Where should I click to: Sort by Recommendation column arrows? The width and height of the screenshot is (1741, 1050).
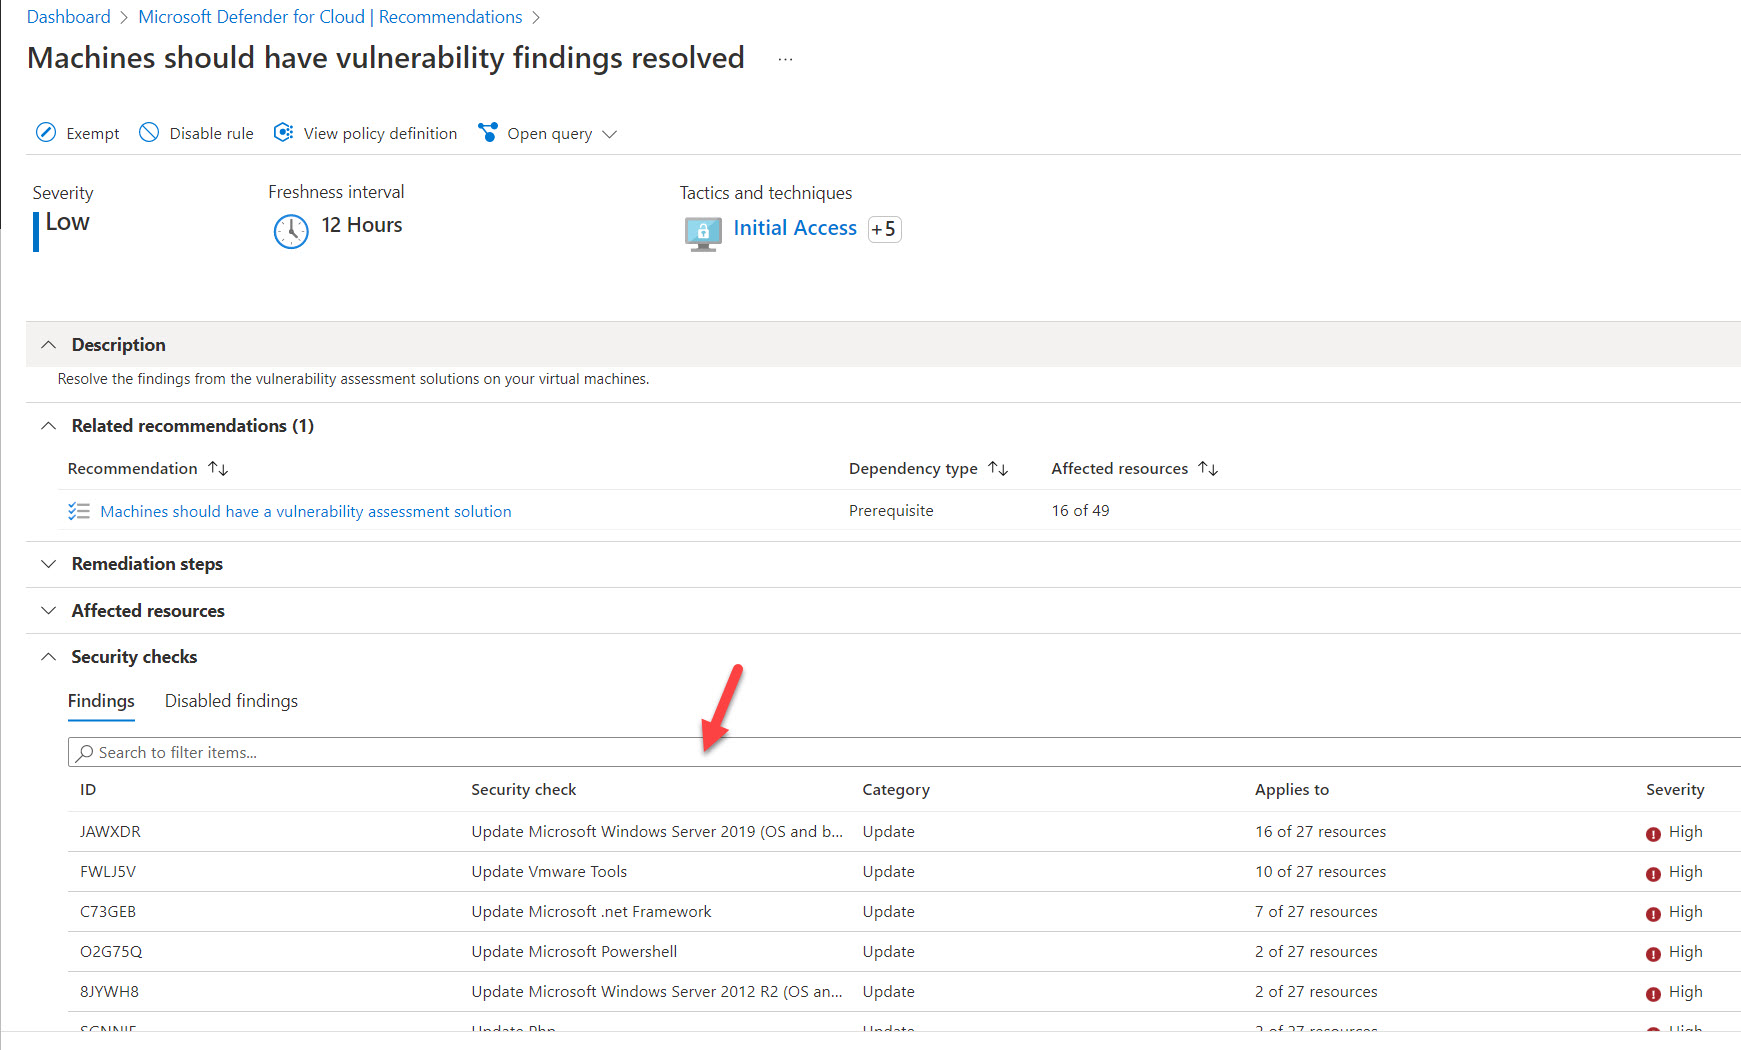pos(218,469)
